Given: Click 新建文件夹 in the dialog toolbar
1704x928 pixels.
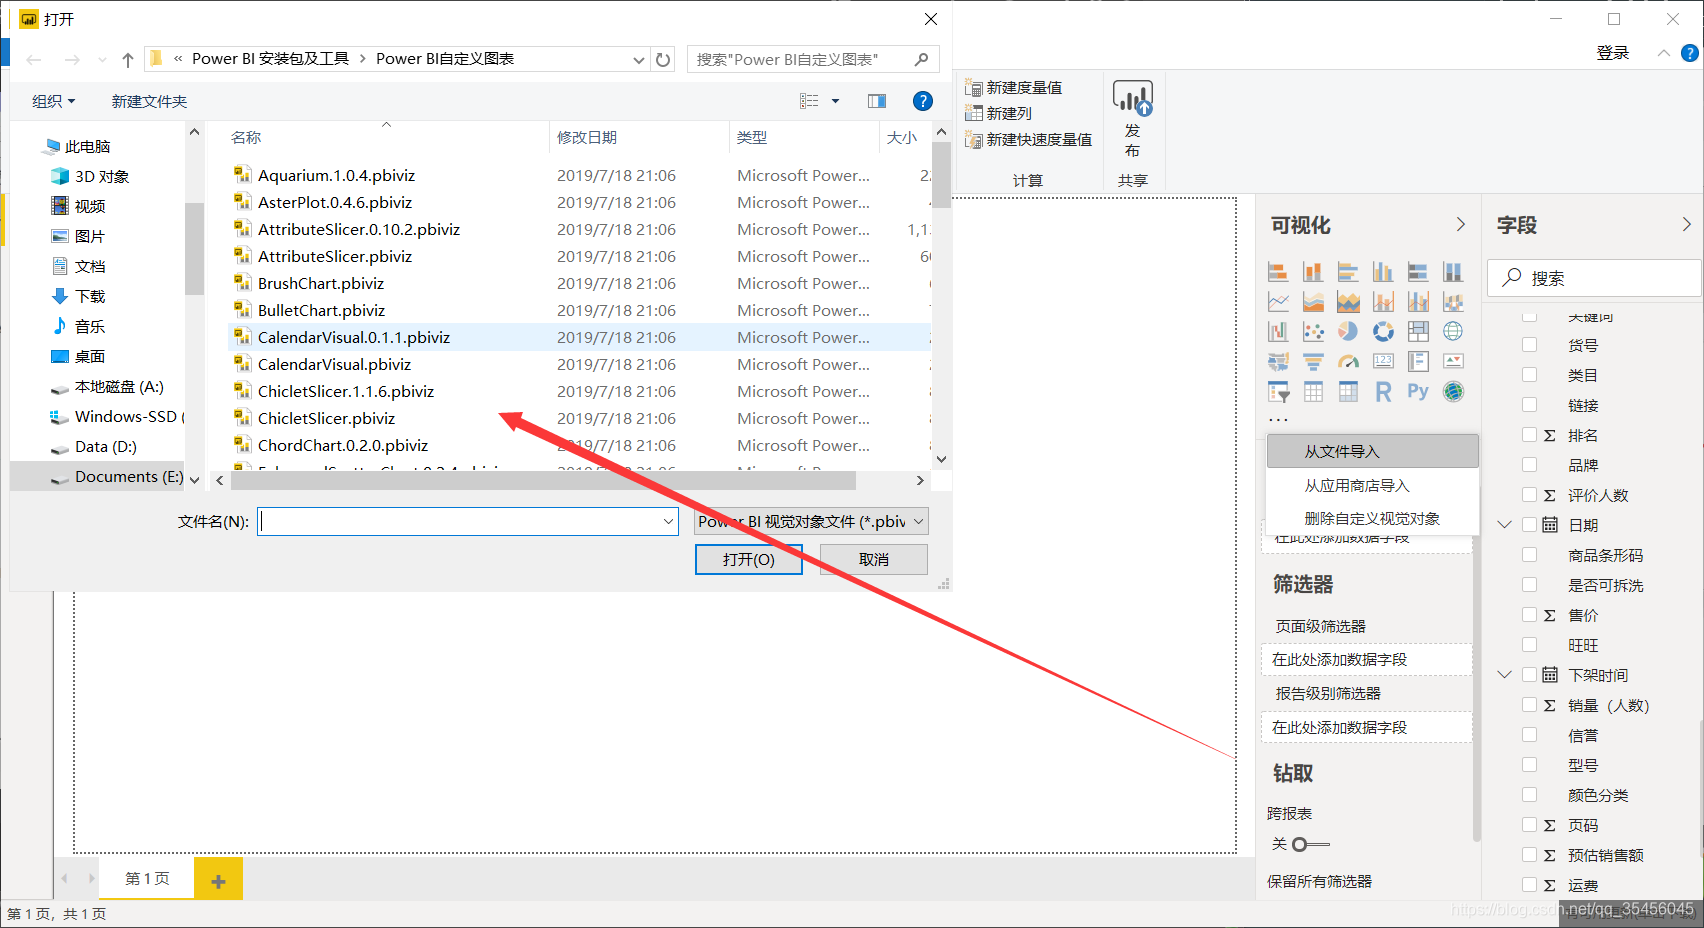Looking at the screenshot, I should pyautogui.click(x=149, y=101).
